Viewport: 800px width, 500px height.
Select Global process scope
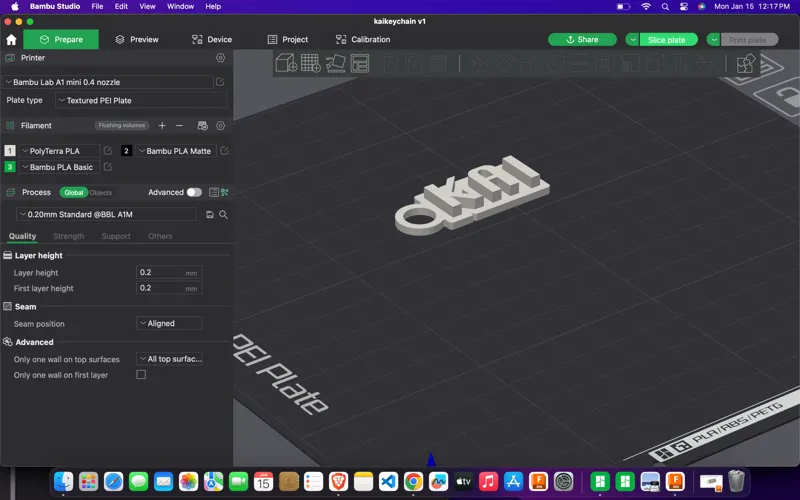point(73,192)
